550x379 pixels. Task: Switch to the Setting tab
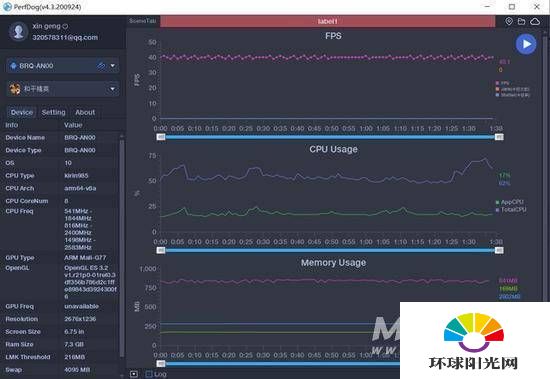tap(53, 112)
